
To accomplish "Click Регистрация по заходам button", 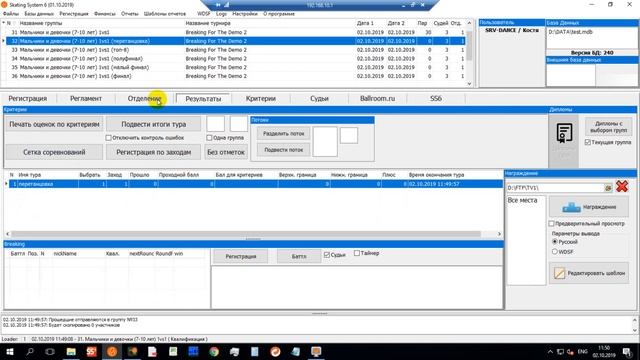I will pyautogui.click(x=153, y=152).
